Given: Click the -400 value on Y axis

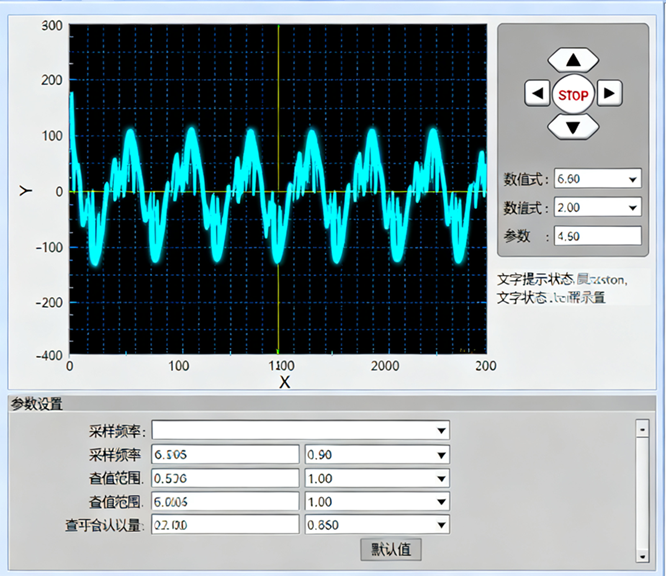Looking at the screenshot, I should [x=50, y=355].
